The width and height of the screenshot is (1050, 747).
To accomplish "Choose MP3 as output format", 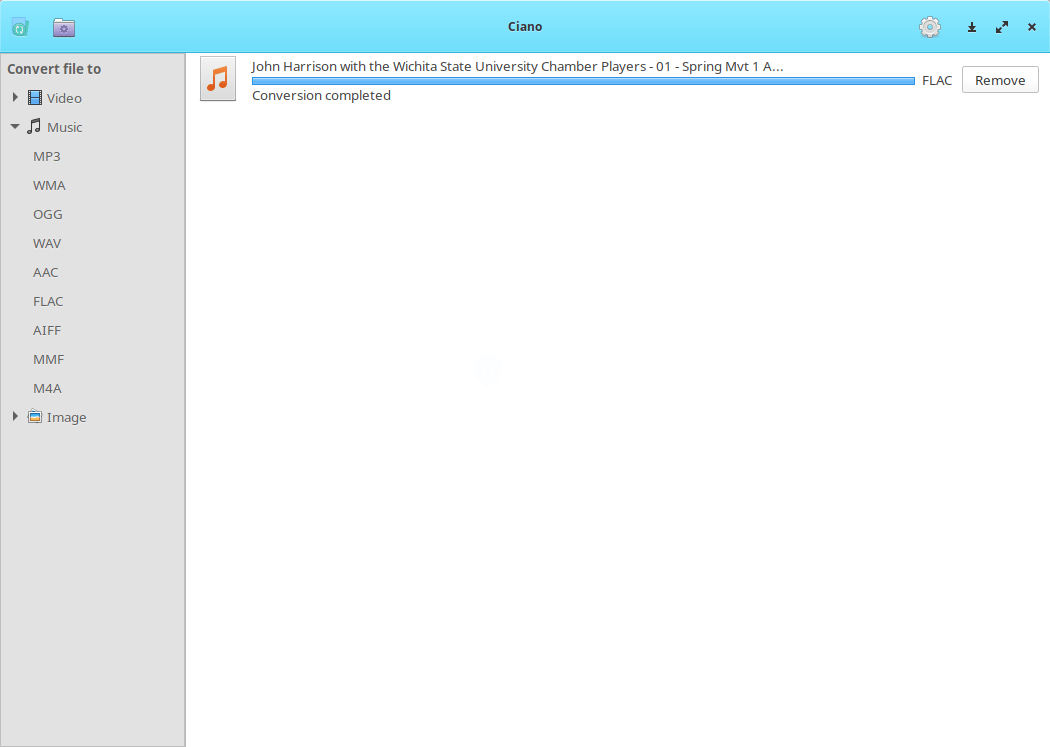I will click(x=47, y=156).
